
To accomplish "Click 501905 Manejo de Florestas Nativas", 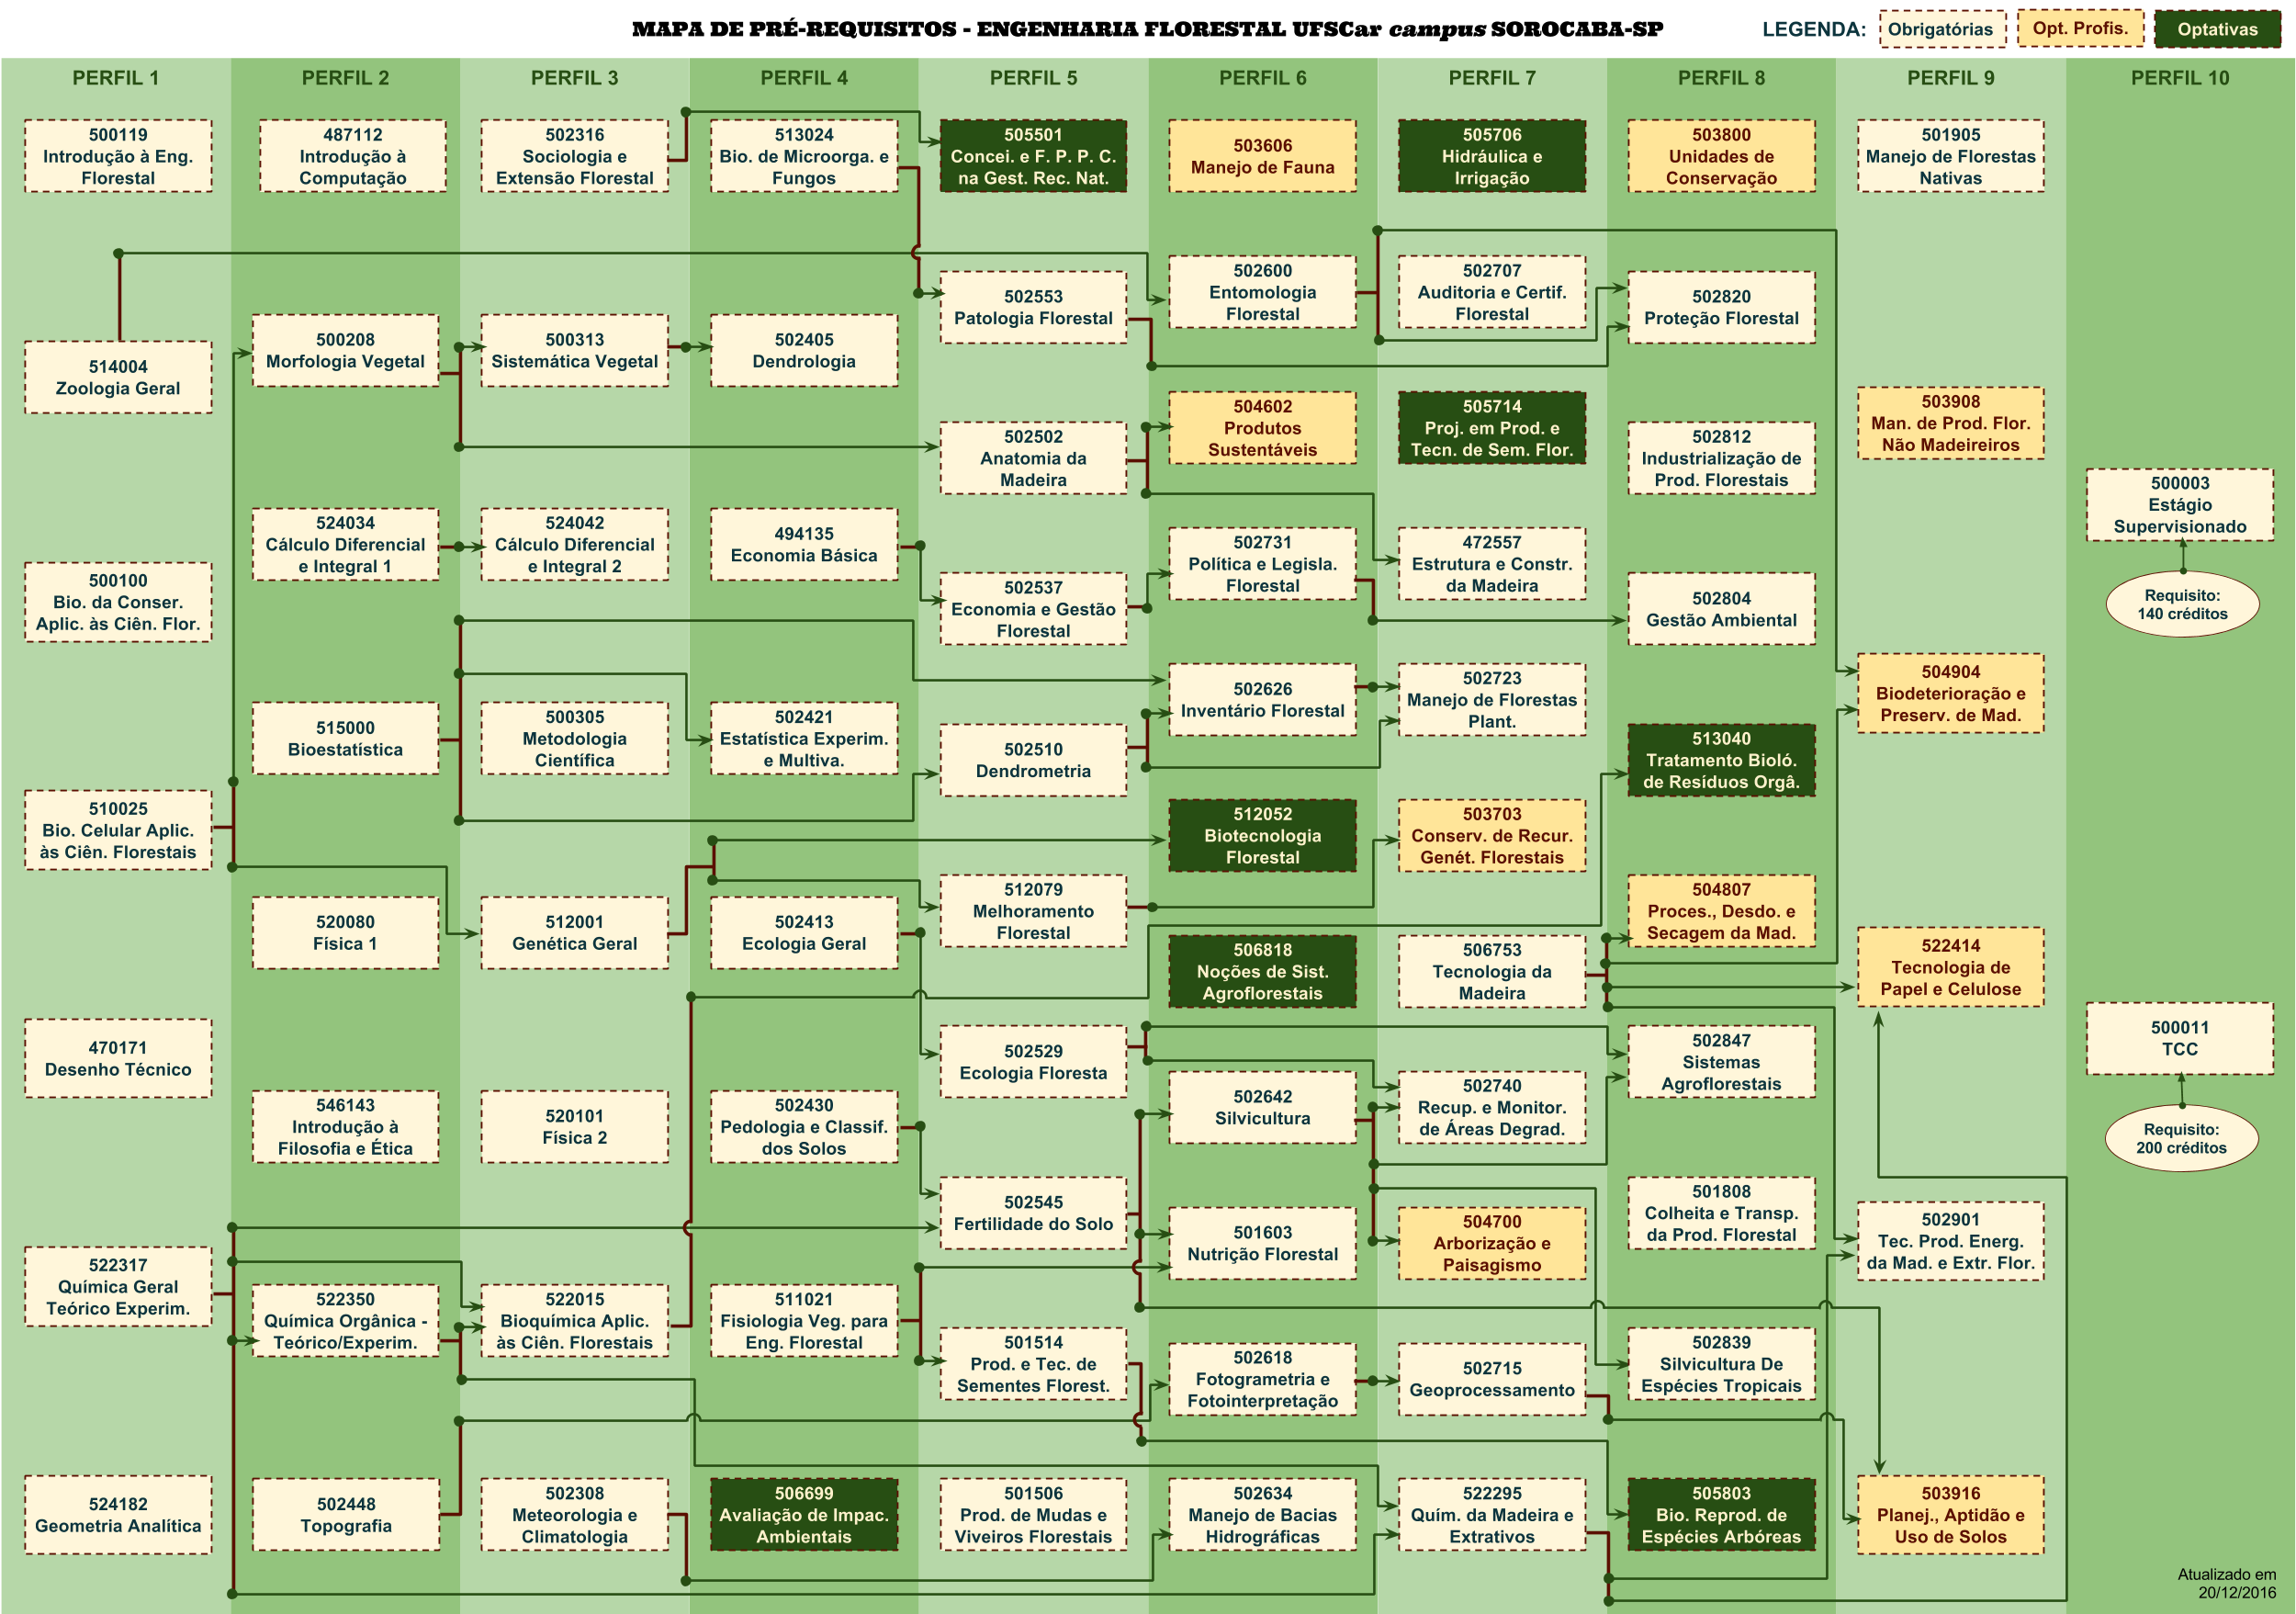I will coord(1951,156).
